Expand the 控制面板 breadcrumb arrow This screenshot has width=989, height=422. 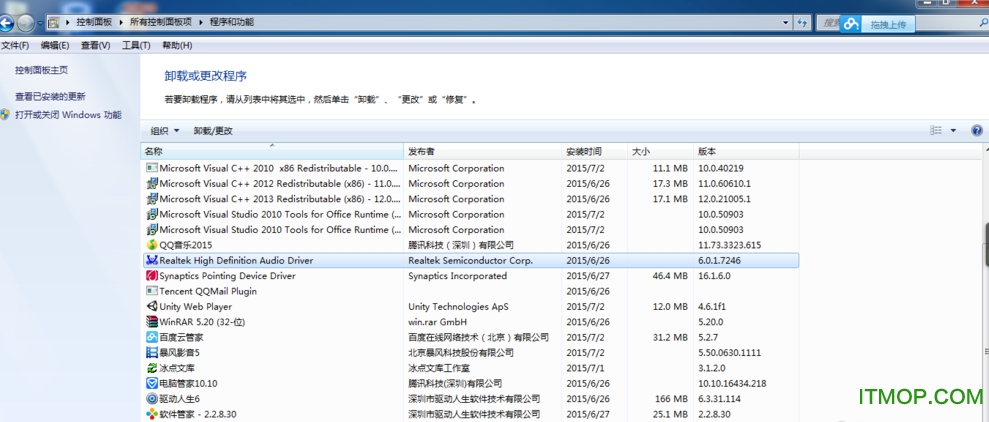pos(121,22)
